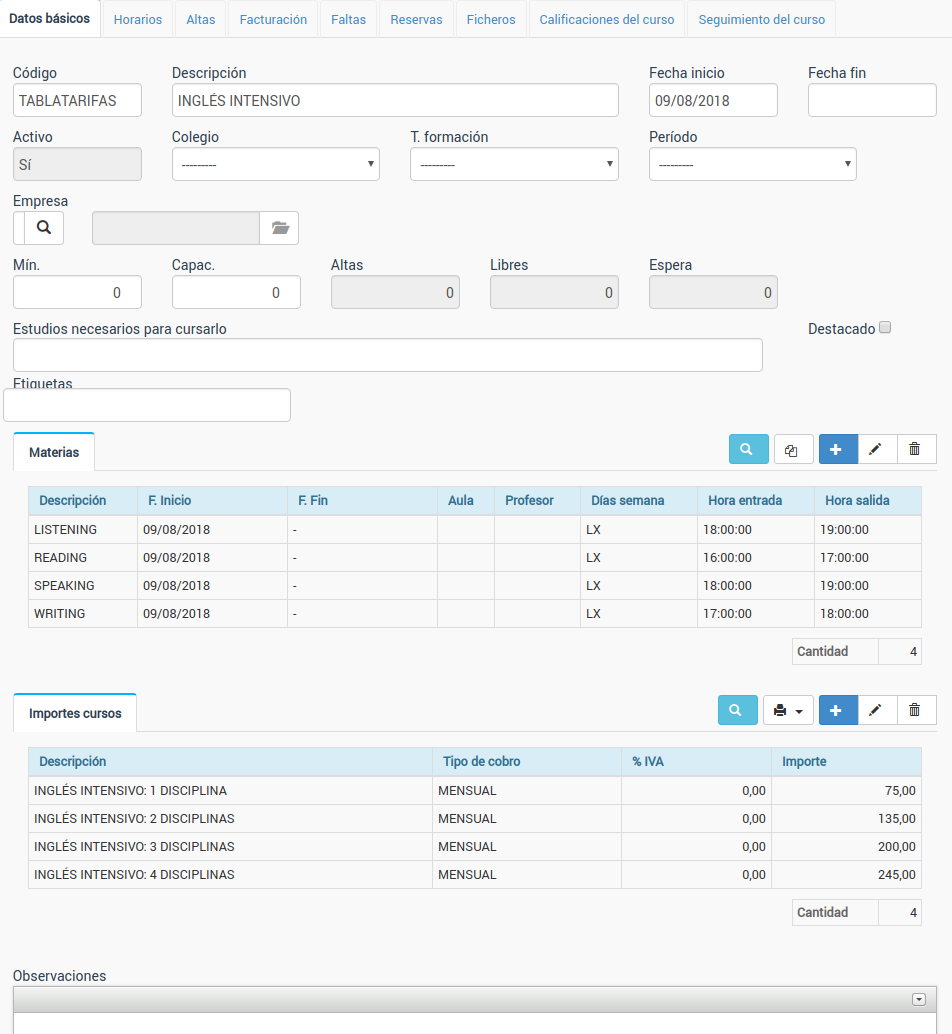952x1034 pixels.
Task: Add a new materia with plus icon
Action: (x=837, y=450)
